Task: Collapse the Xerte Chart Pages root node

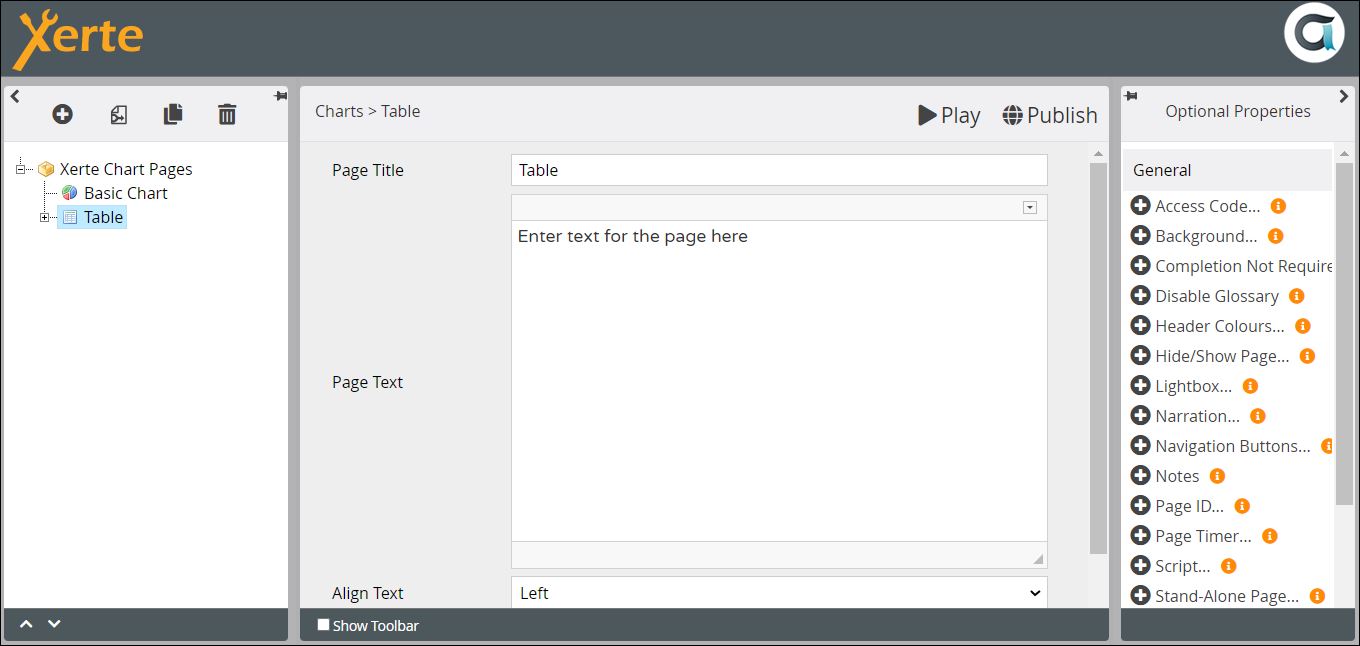Action: pyautogui.click(x=20, y=169)
